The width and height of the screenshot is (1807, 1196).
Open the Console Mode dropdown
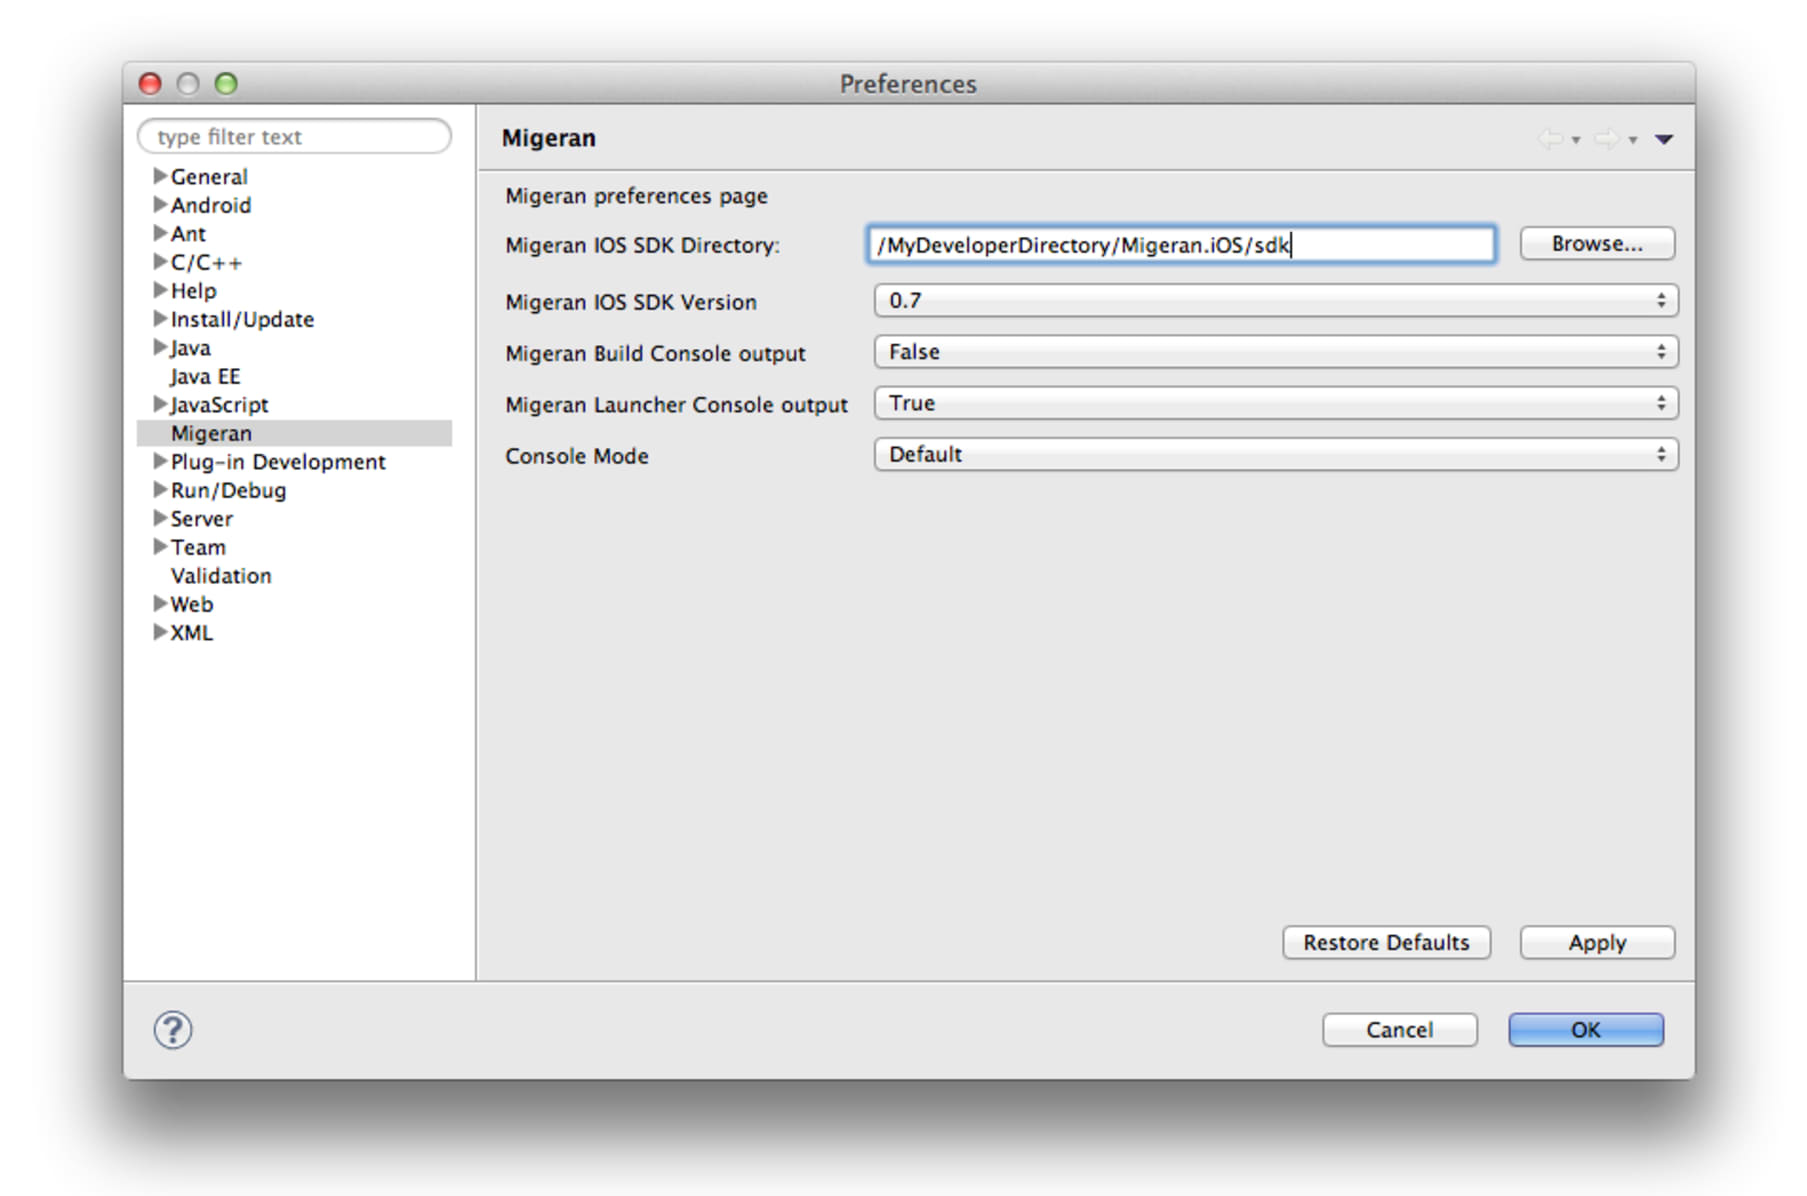pos(1276,454)
